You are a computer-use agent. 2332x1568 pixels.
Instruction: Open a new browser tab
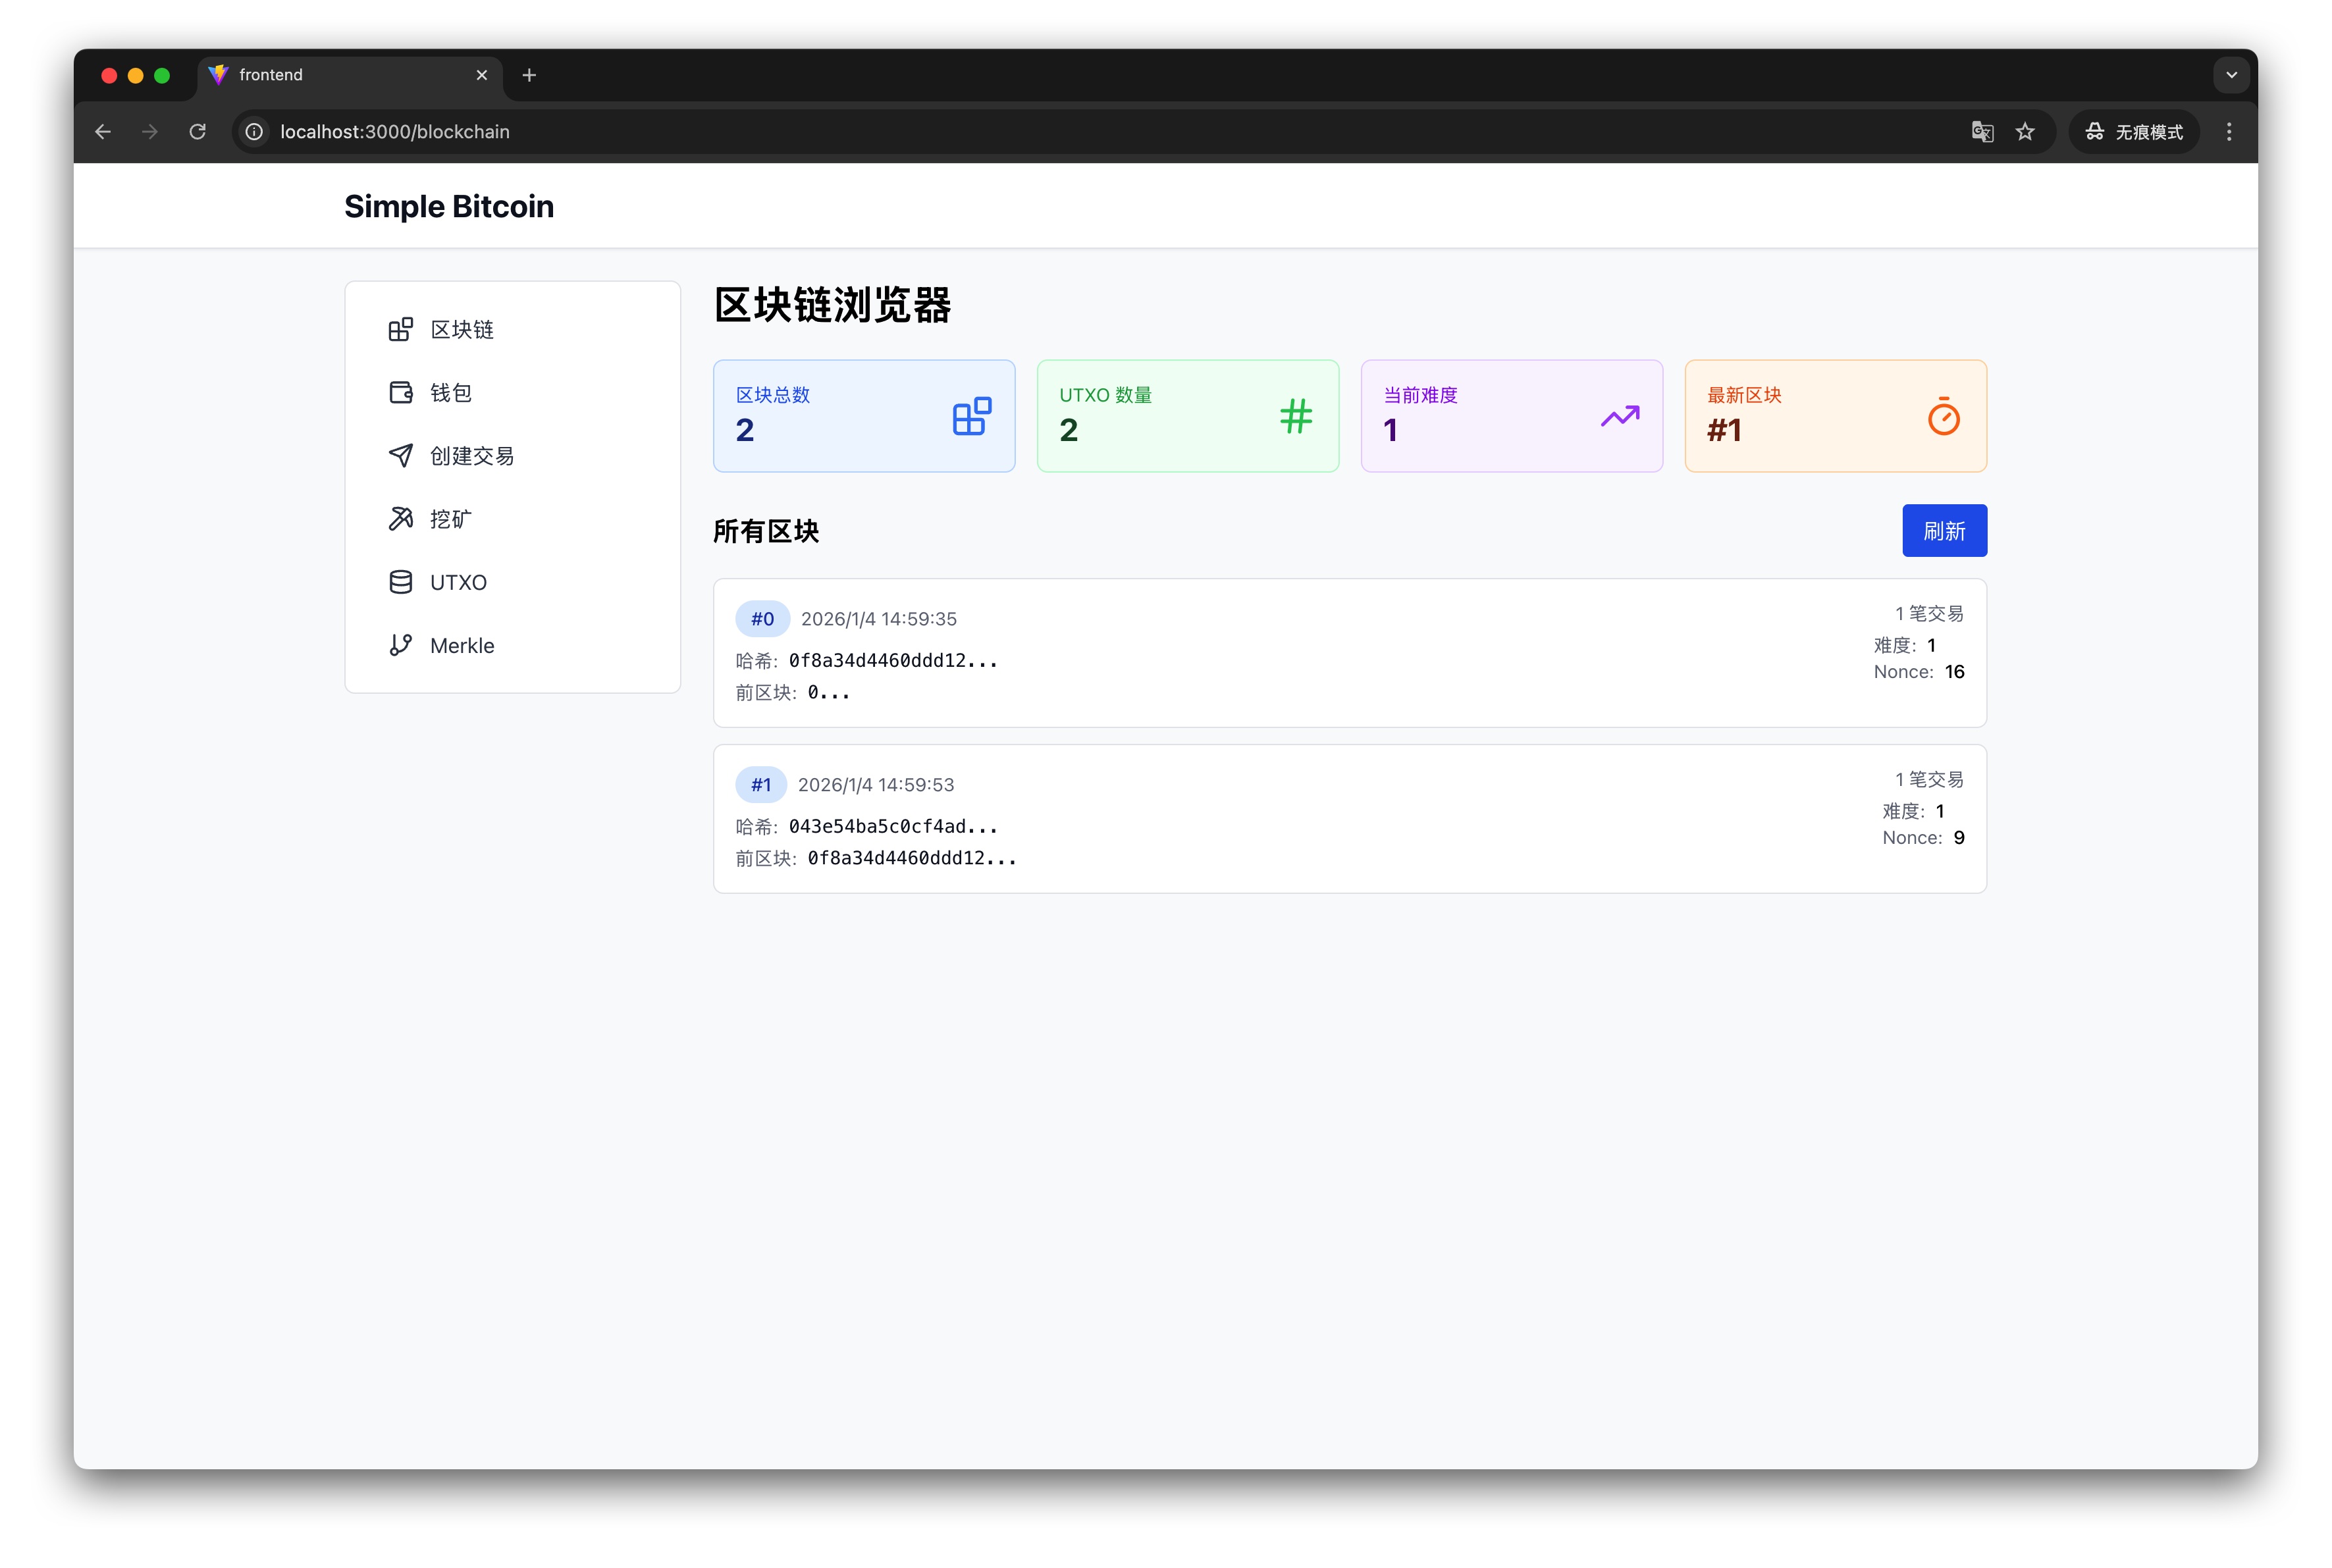click(529, 75)
